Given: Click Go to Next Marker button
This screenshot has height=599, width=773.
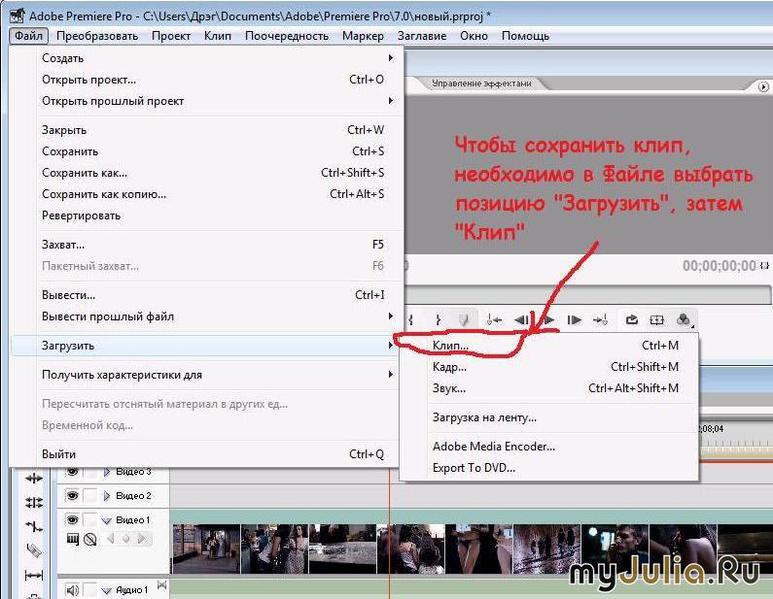Looking at the screenshot, I should pos(600,320).
